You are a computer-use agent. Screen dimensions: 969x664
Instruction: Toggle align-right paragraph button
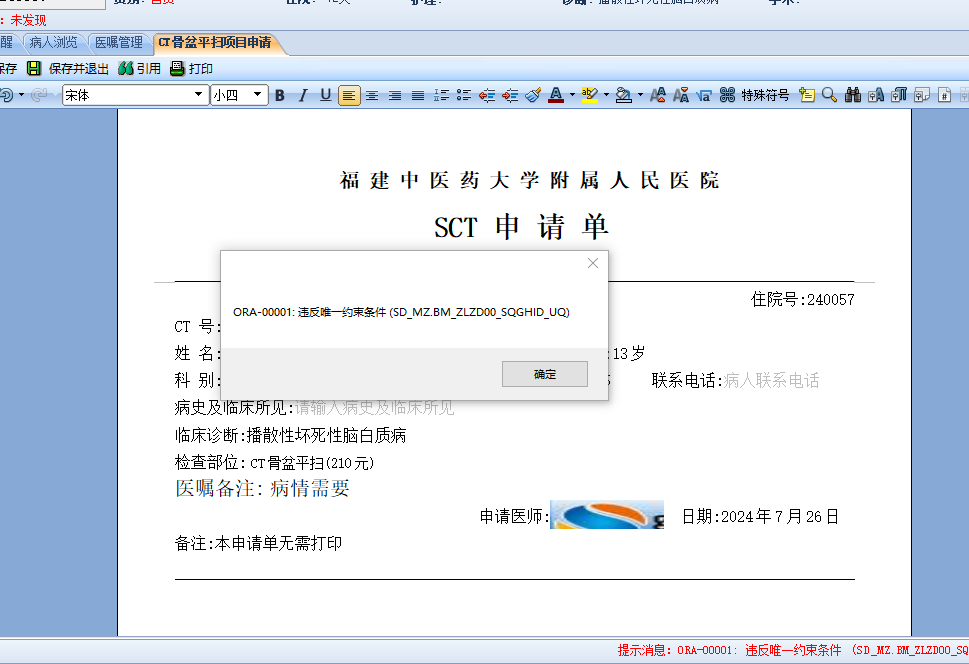coord(395,95)
